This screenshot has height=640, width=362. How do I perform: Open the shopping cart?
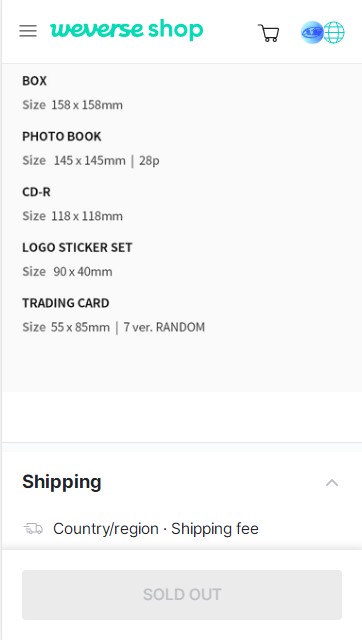[x=269, y=33]
